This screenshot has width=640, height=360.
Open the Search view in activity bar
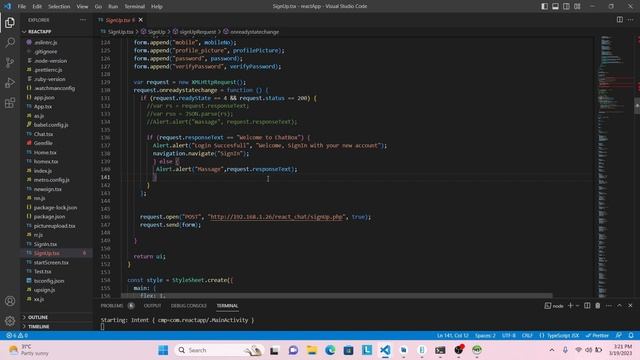coord(10,42)
